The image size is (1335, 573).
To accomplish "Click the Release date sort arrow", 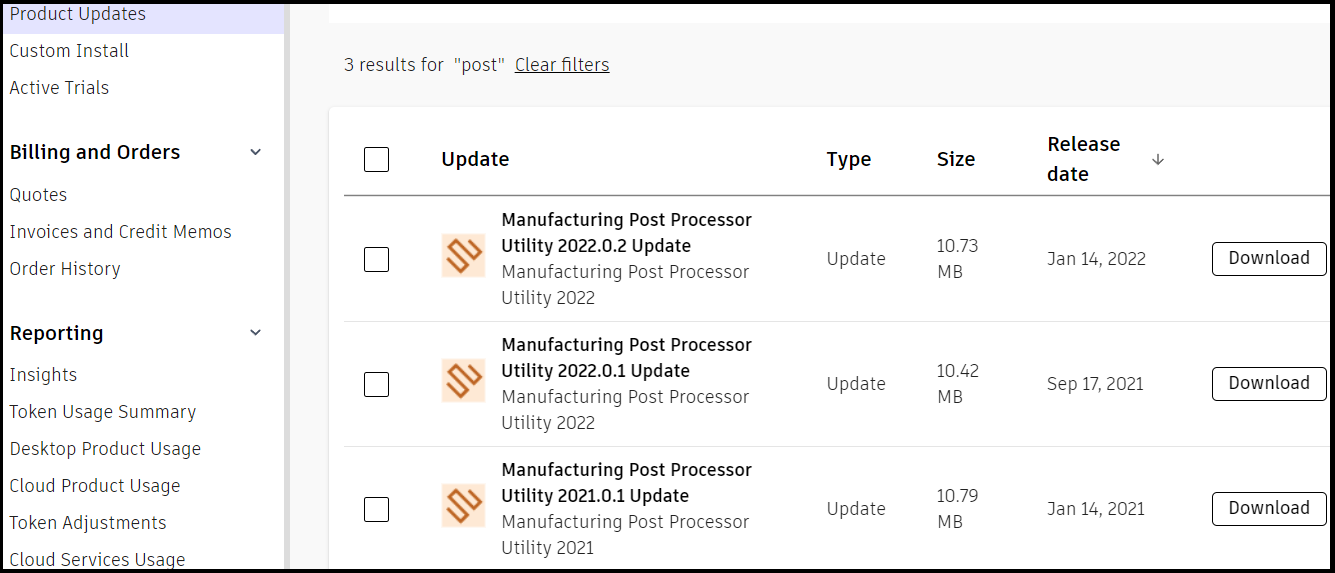I will (1158, 160).
